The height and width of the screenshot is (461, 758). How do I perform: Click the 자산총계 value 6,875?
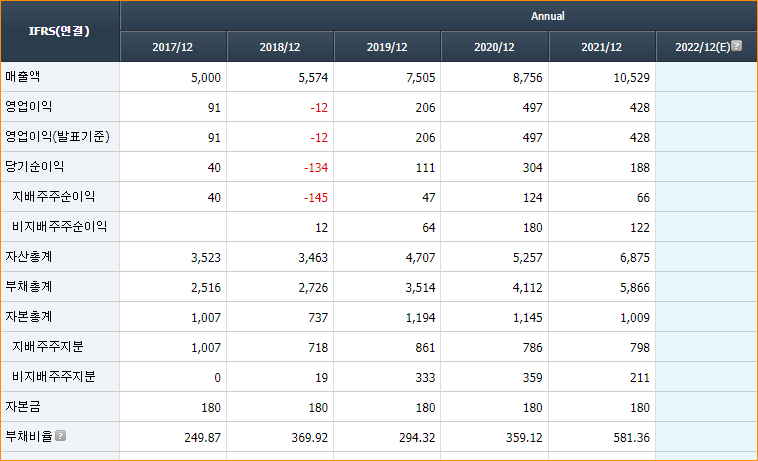(635, 258)
